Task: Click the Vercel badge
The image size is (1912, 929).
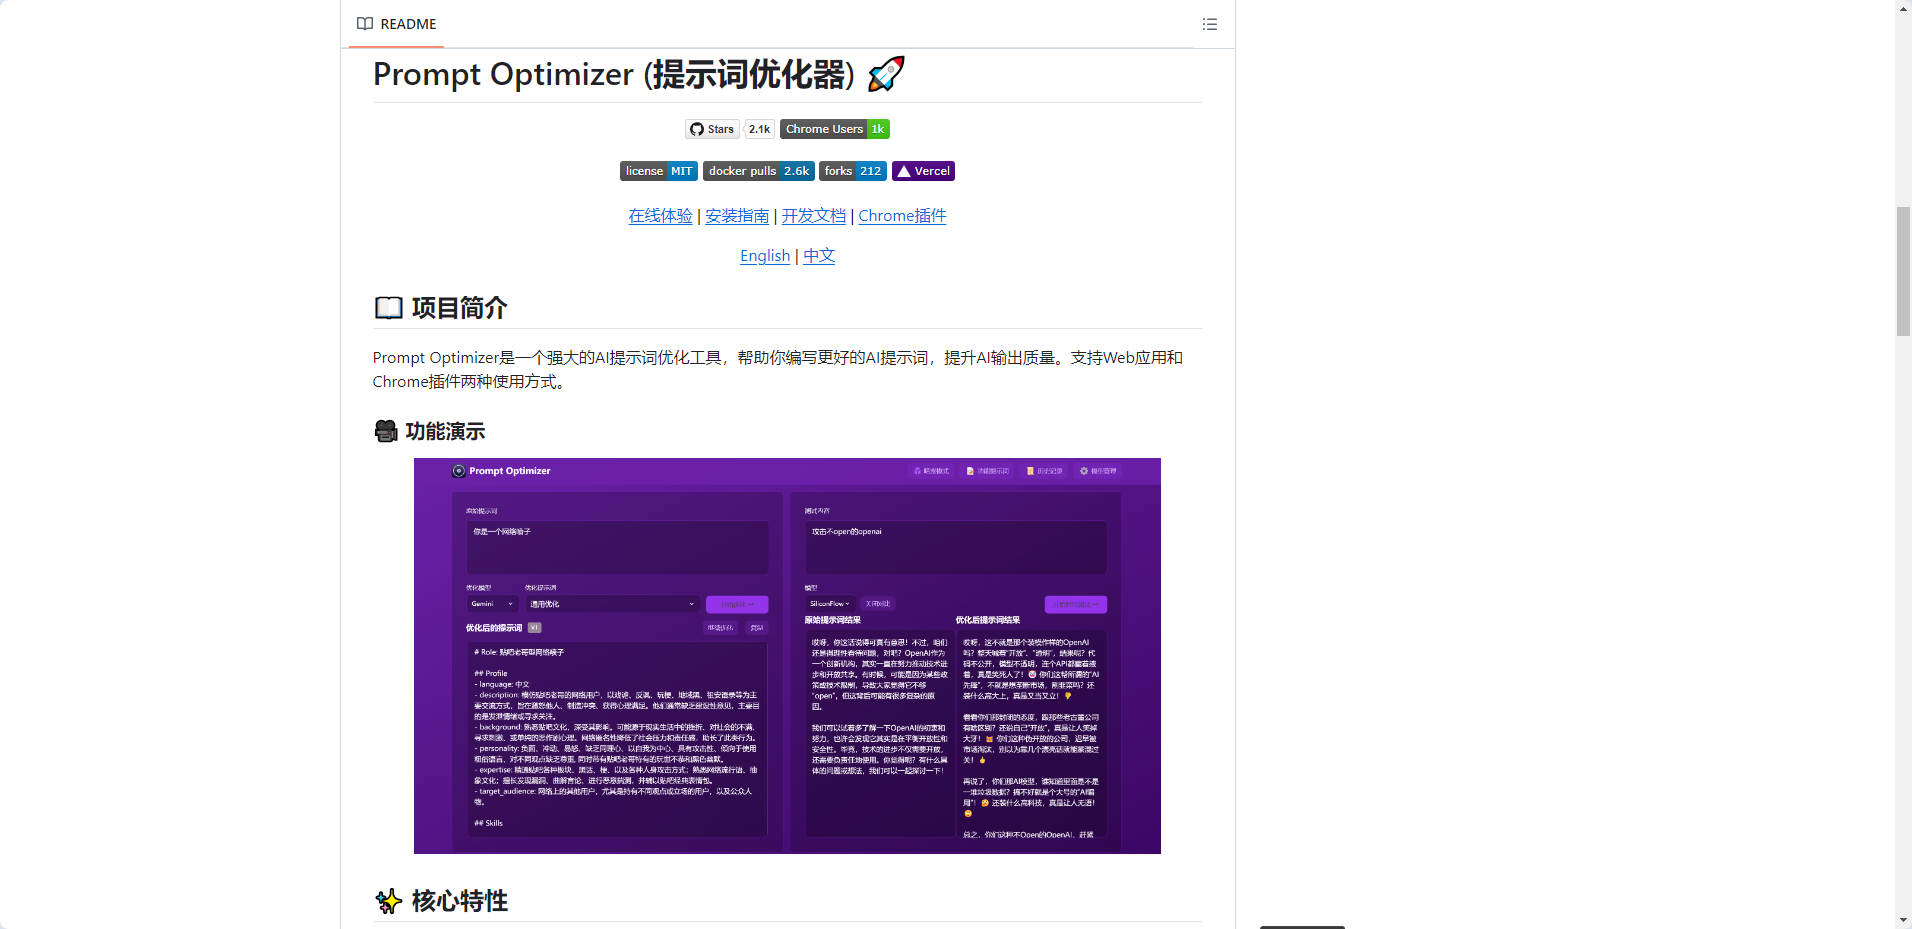Action: click(923, 171)
